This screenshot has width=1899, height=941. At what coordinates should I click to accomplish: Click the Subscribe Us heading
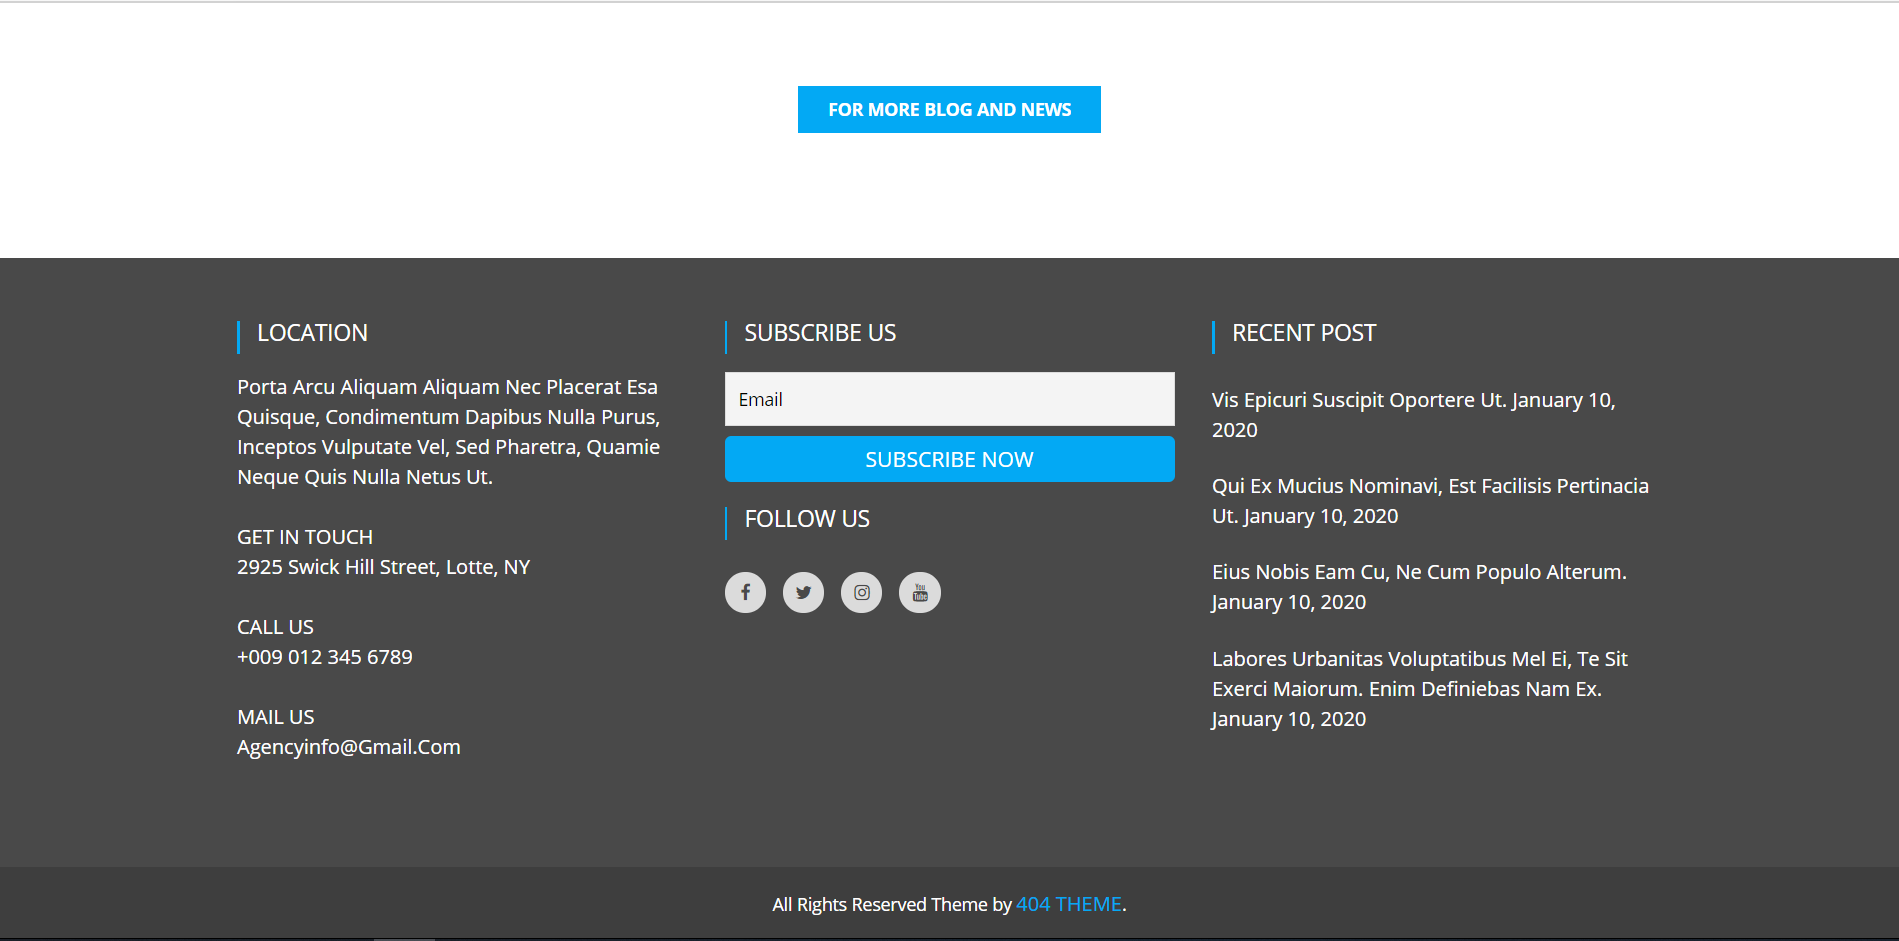pyautogui.click(x=819, y=333)
